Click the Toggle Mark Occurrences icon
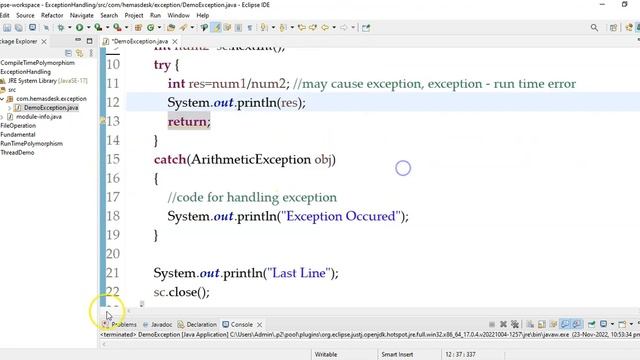 (x=217, y=28)
